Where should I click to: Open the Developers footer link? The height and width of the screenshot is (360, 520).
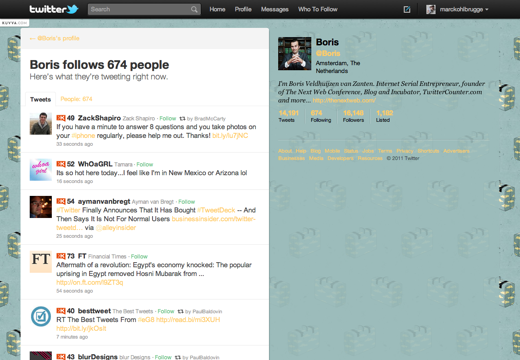coord(340,158)
